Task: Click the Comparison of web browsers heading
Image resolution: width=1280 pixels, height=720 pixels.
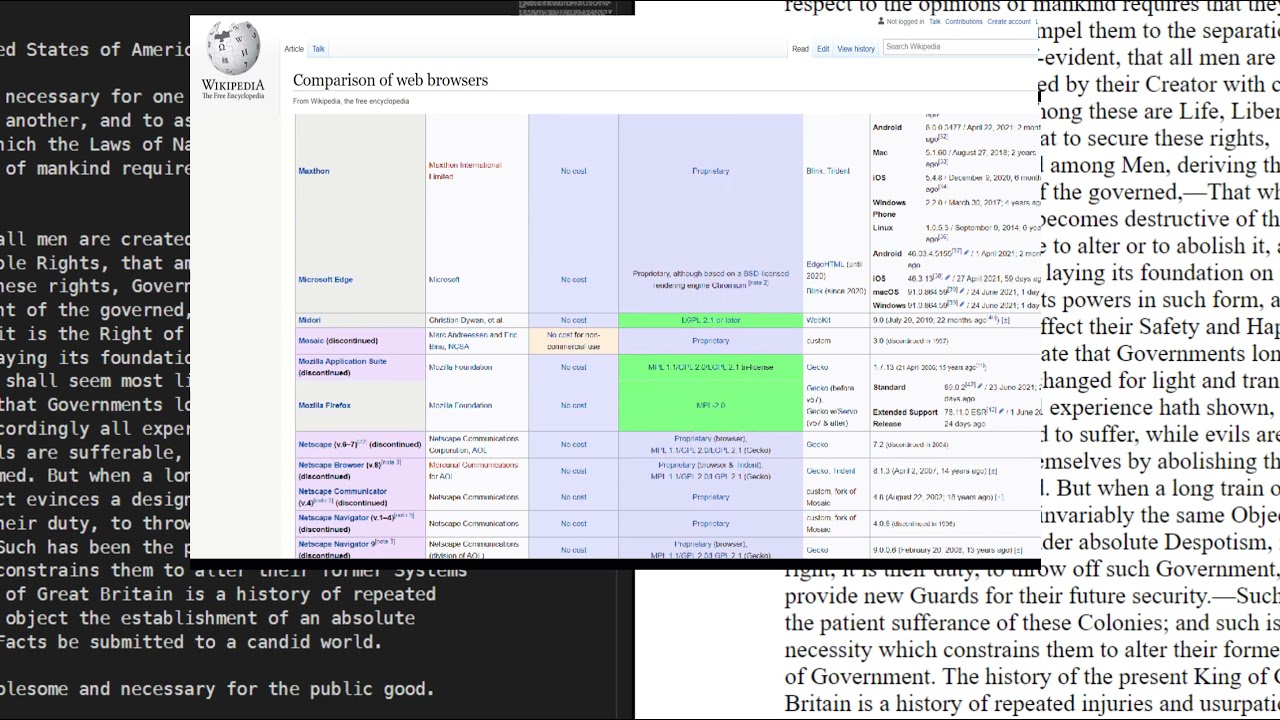Action: pos(390,80)
